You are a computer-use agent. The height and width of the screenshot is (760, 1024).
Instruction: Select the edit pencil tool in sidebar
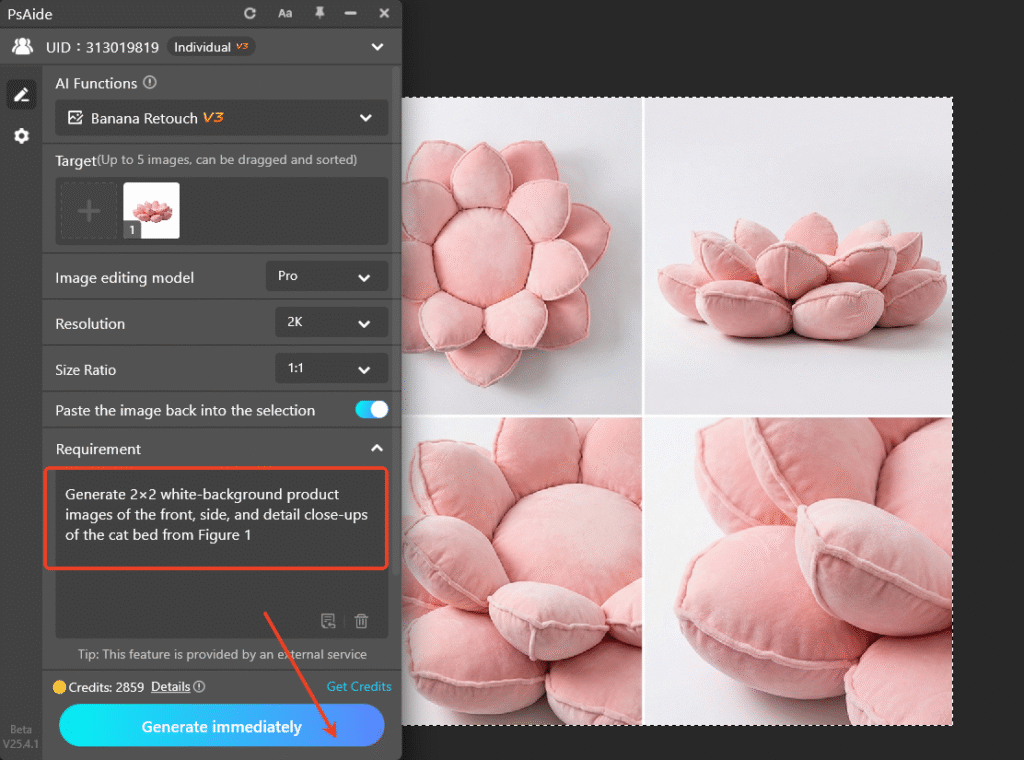[21, 94]
